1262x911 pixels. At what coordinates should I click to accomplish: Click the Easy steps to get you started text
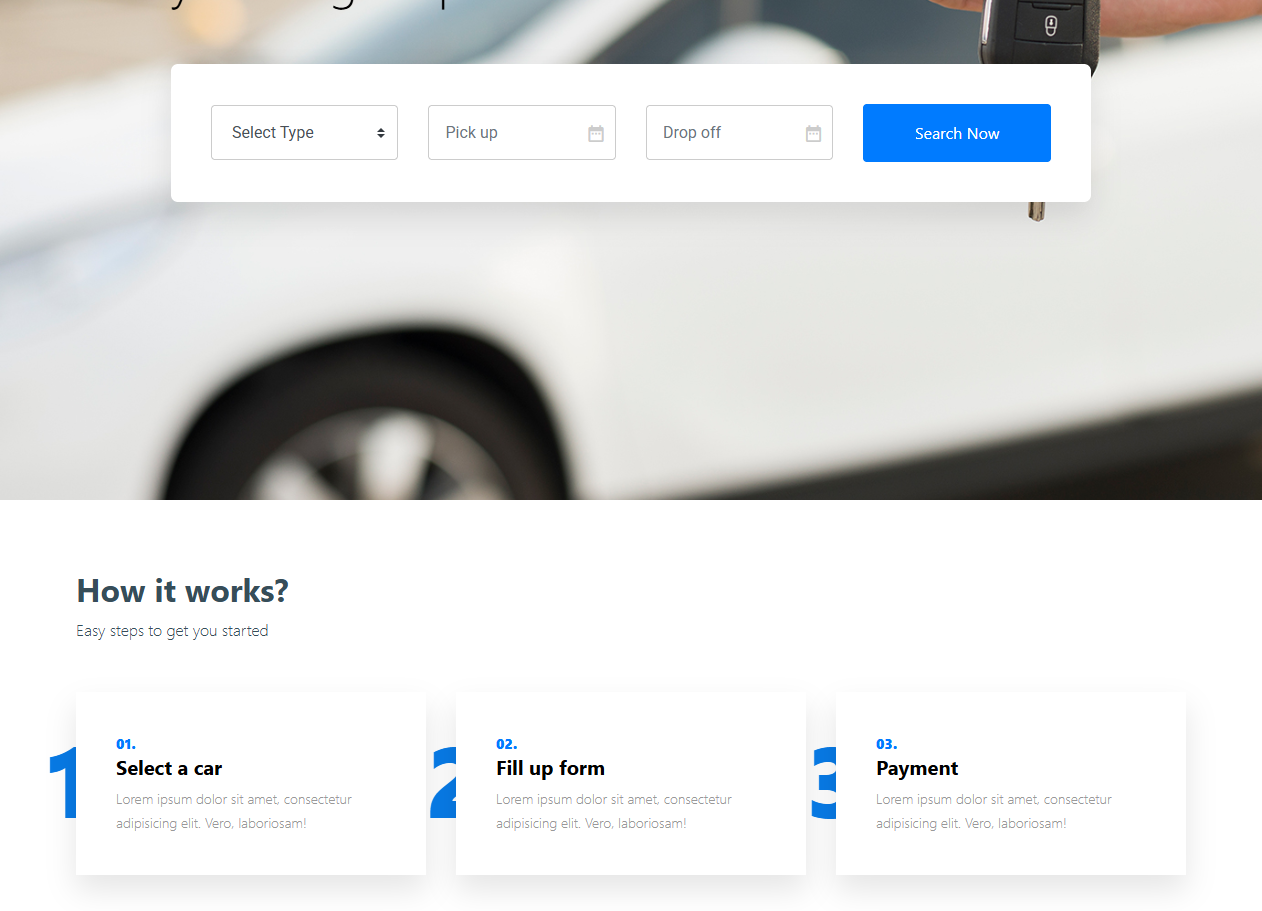click(172, 631)
